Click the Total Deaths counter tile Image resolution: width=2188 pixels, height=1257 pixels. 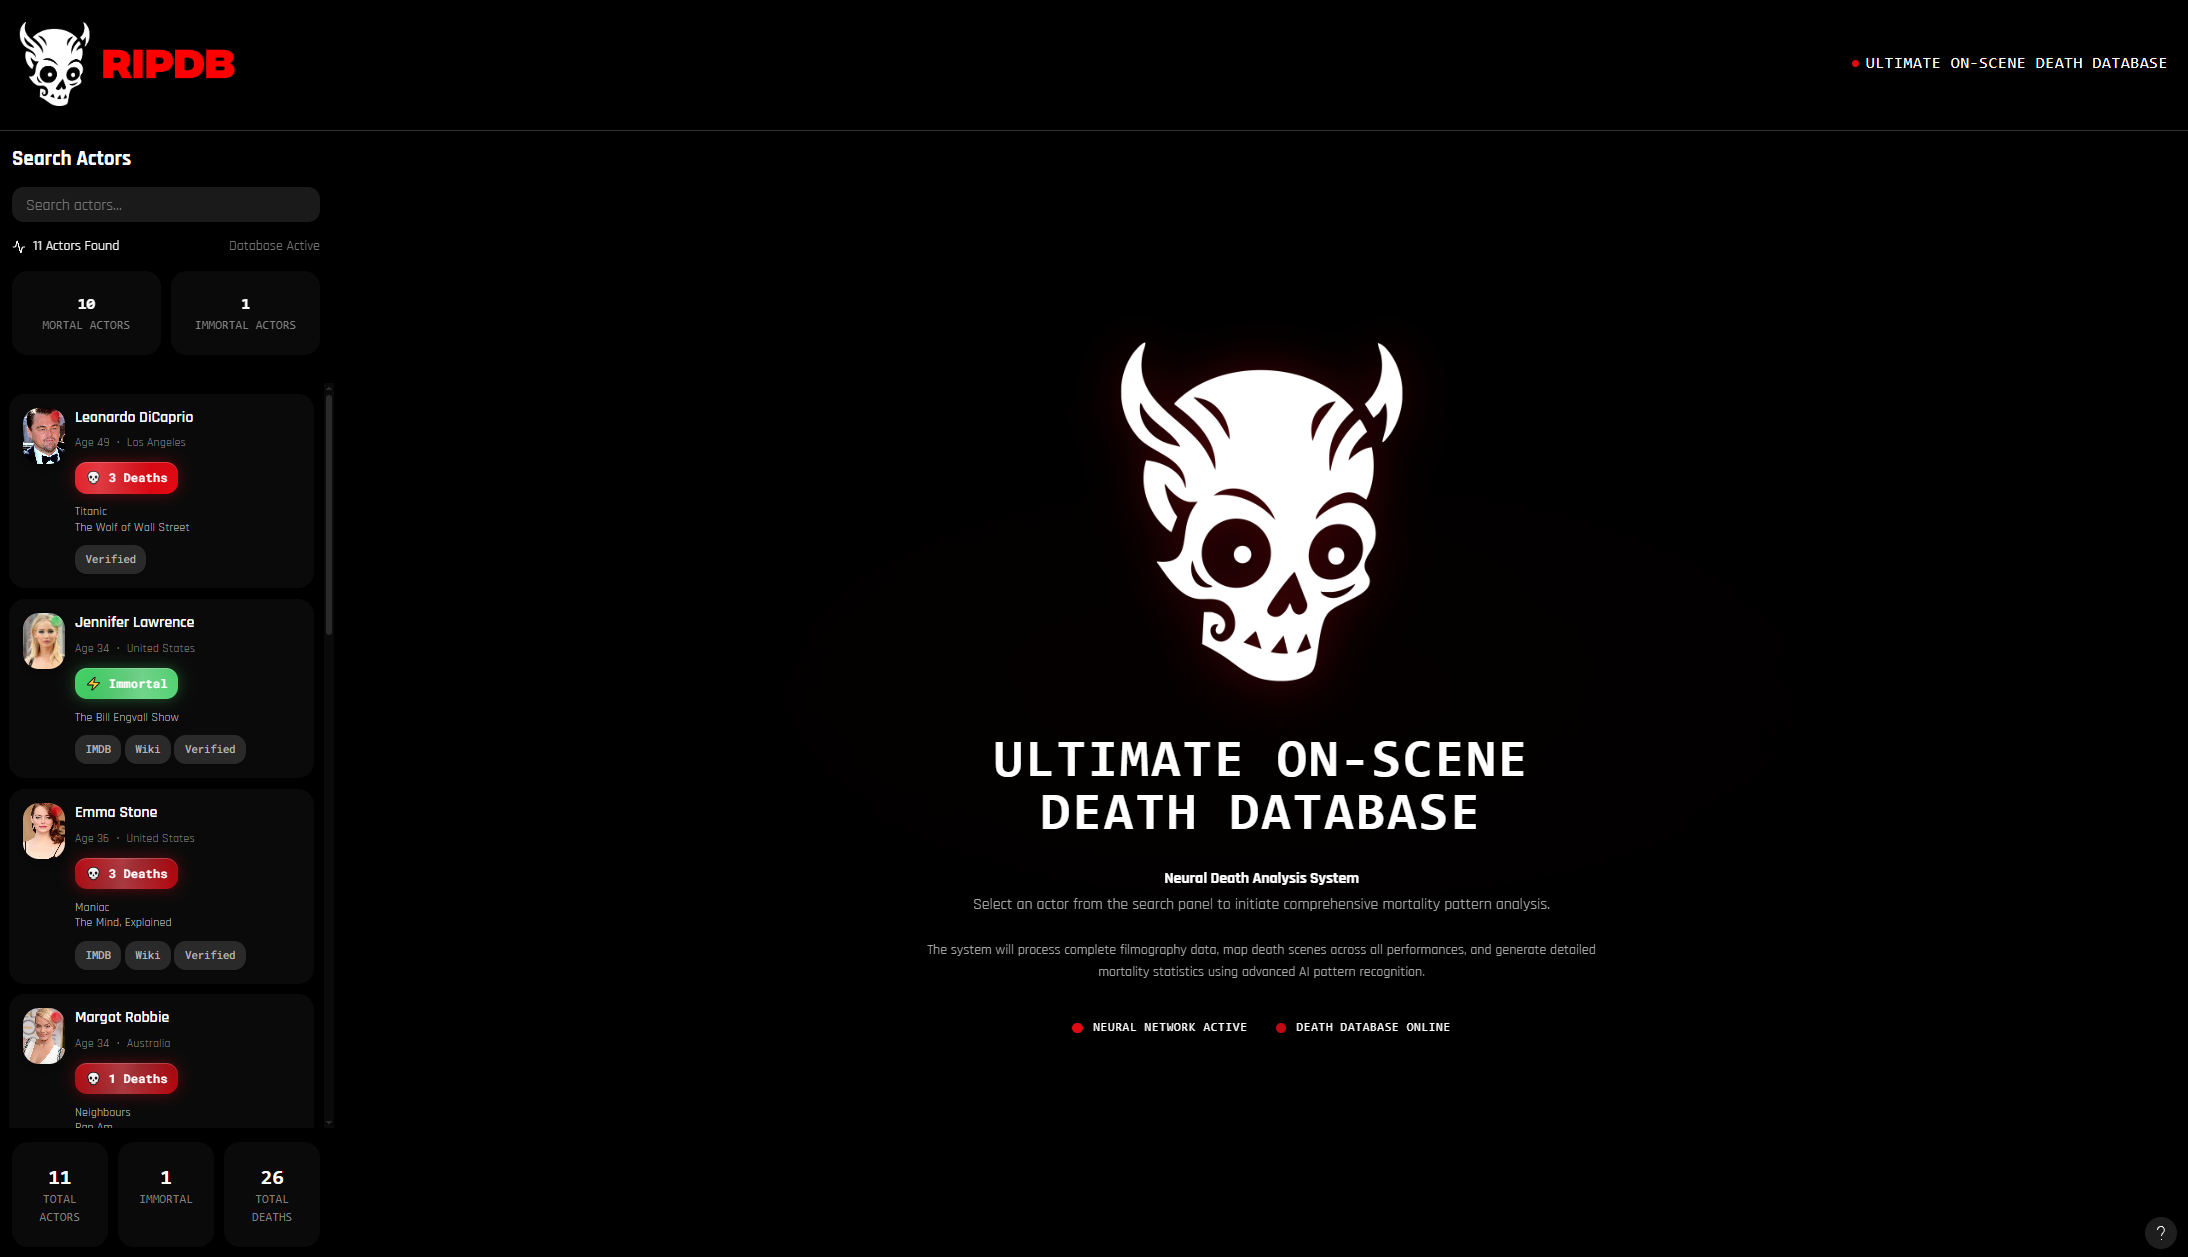pyautogui.click(x=272, y=1194)
